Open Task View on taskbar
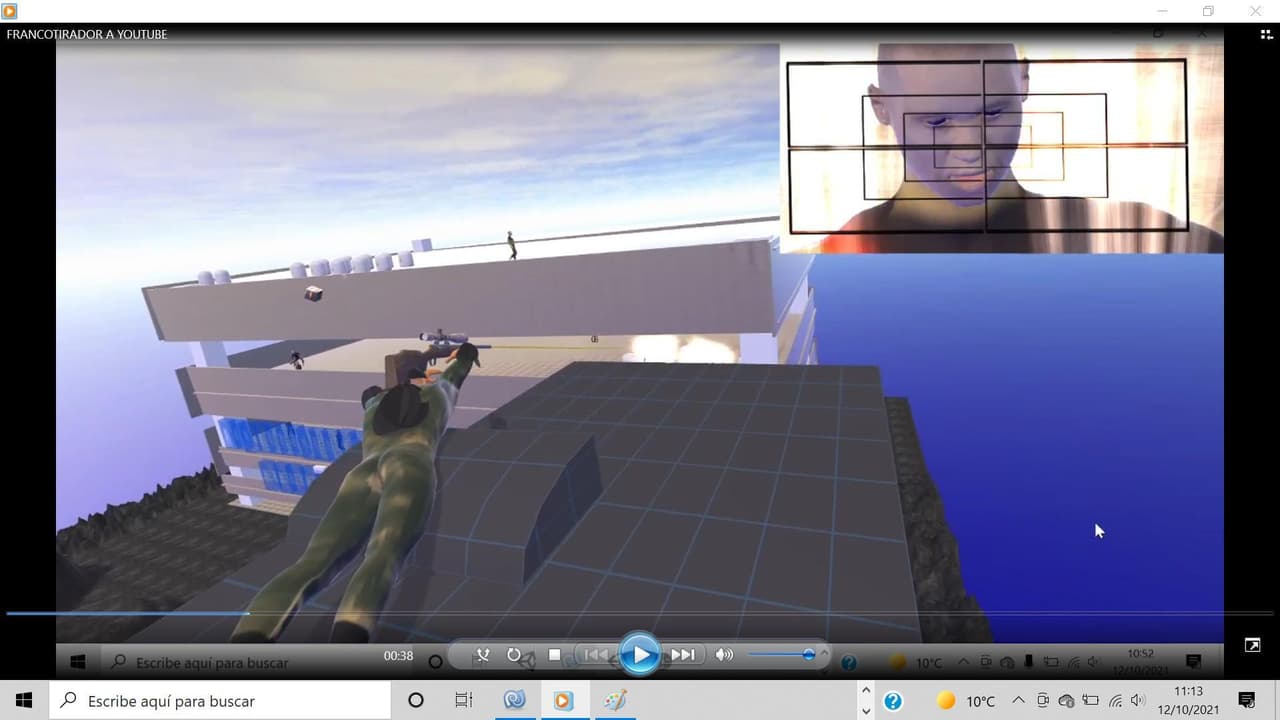 pyautogui.click(x=464, y=701)
